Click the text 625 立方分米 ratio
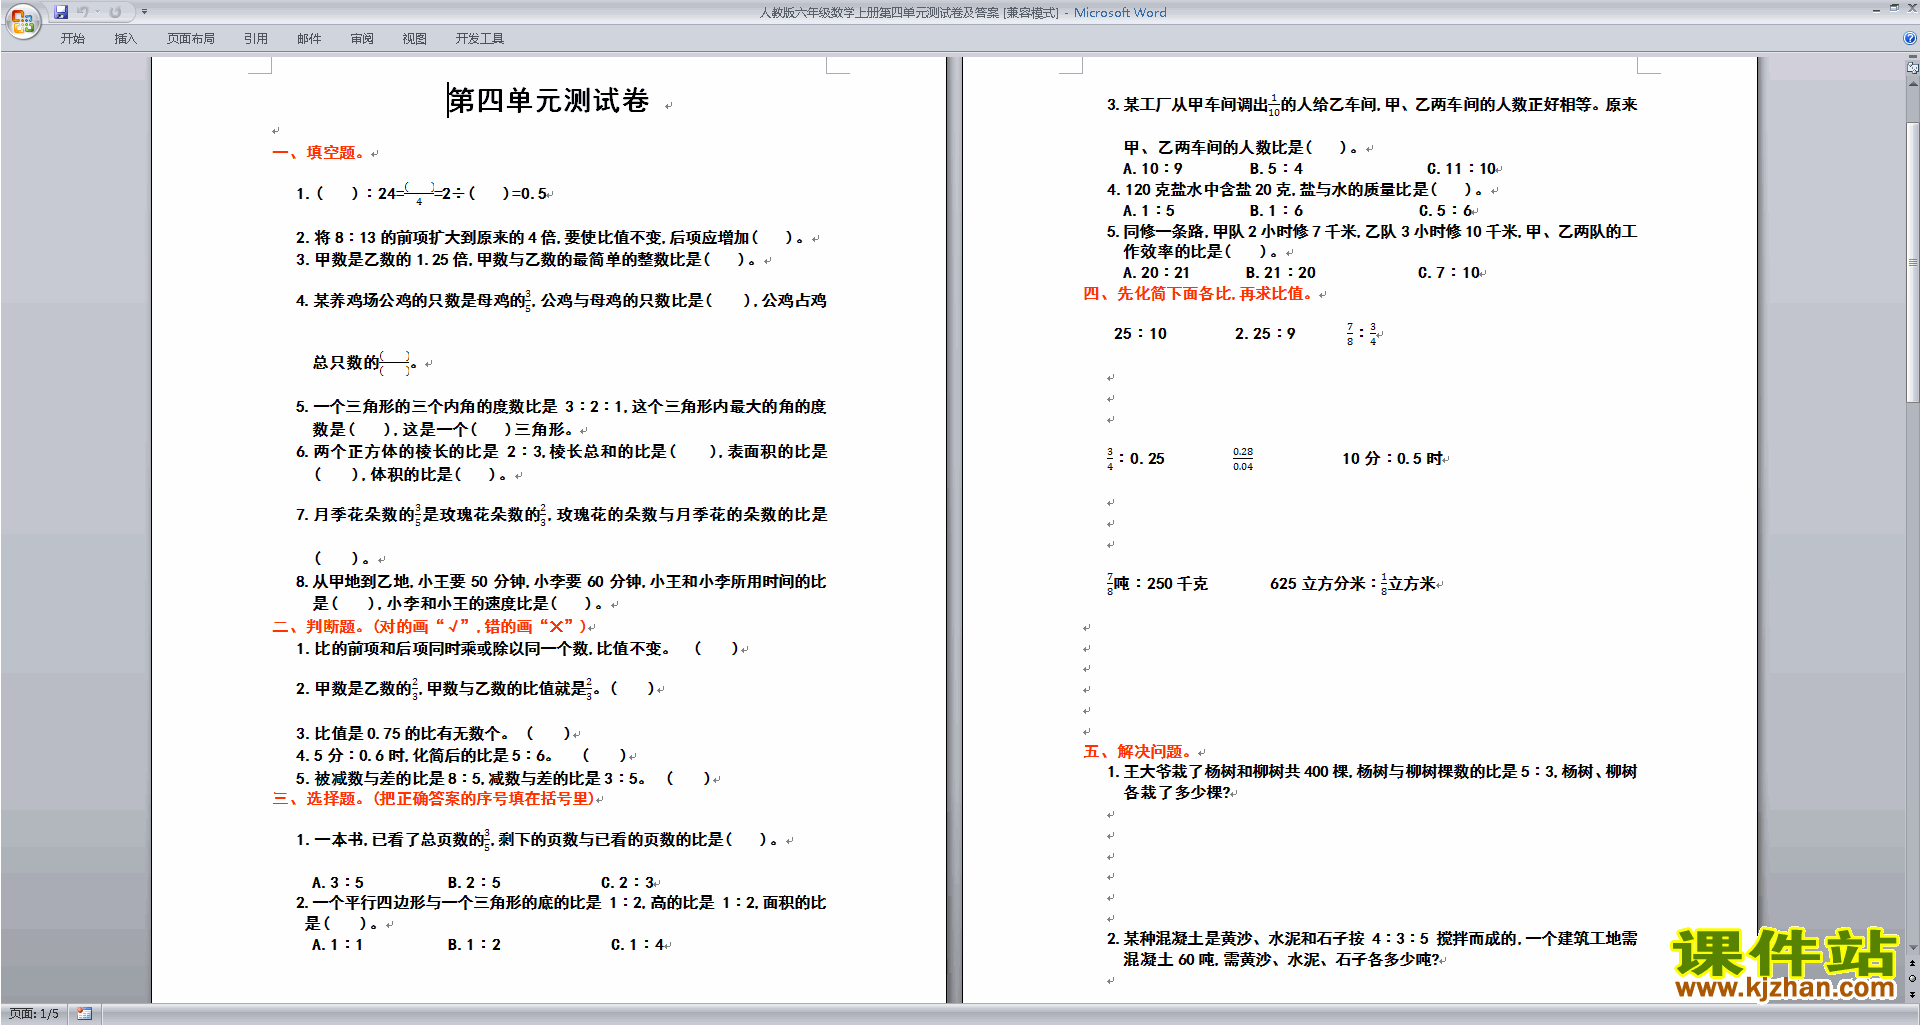This screenshot has width=1920, height=1025. click(x=1352, y=584)
